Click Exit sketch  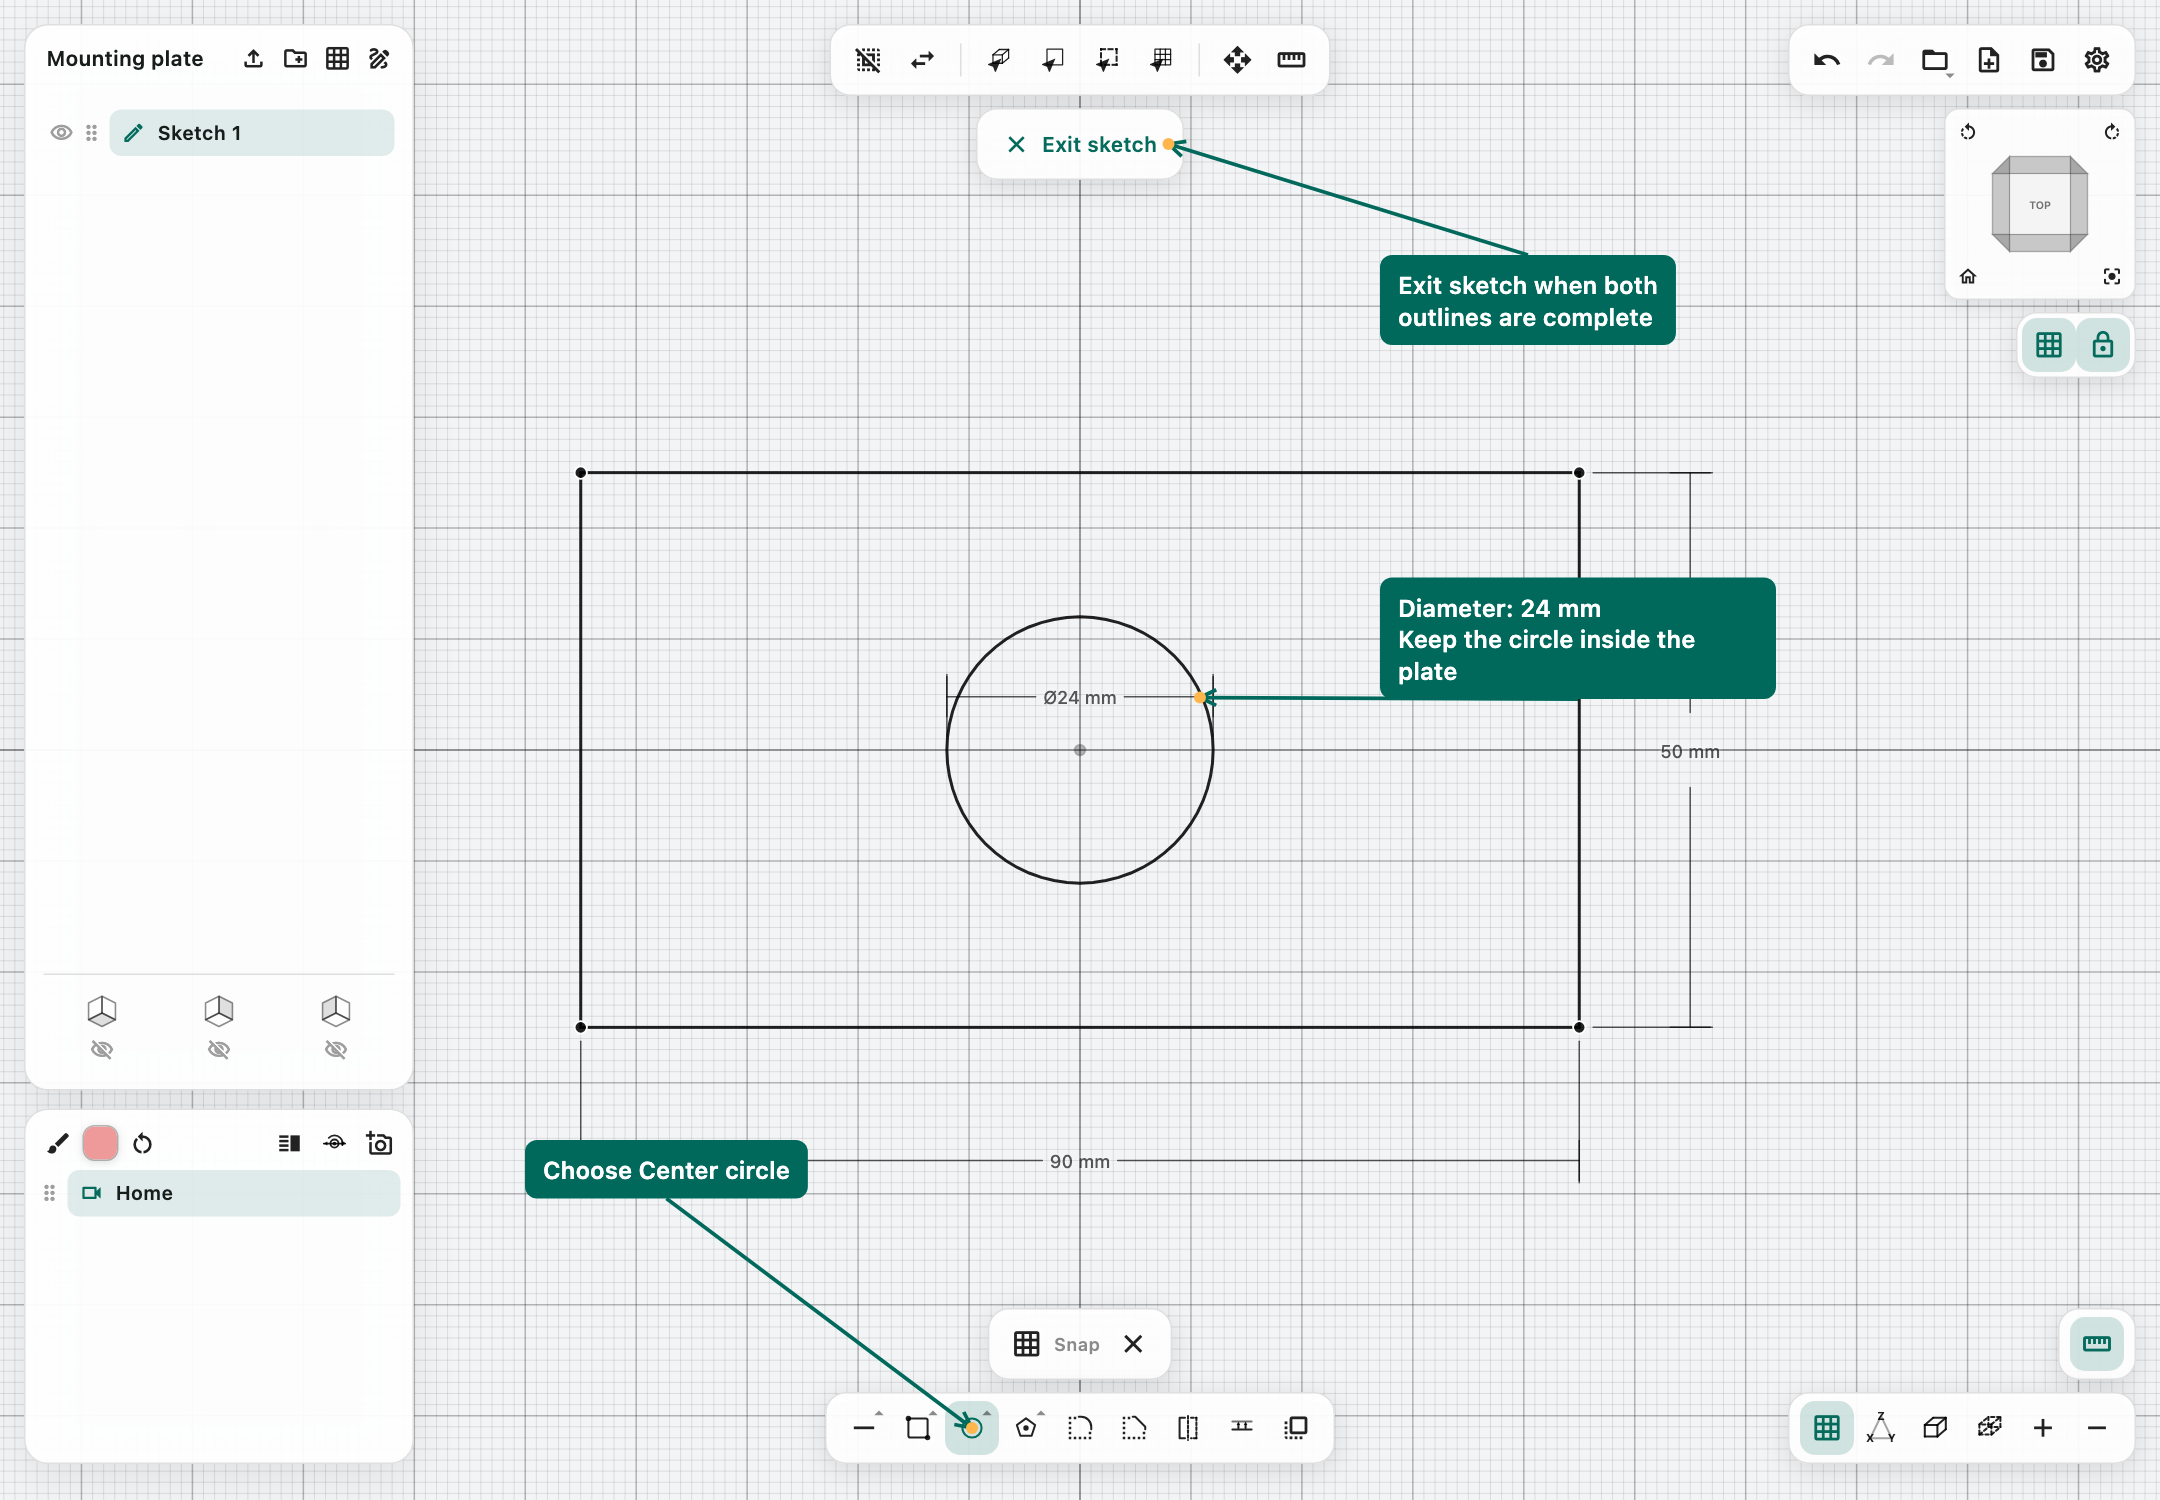point(1081,145)
